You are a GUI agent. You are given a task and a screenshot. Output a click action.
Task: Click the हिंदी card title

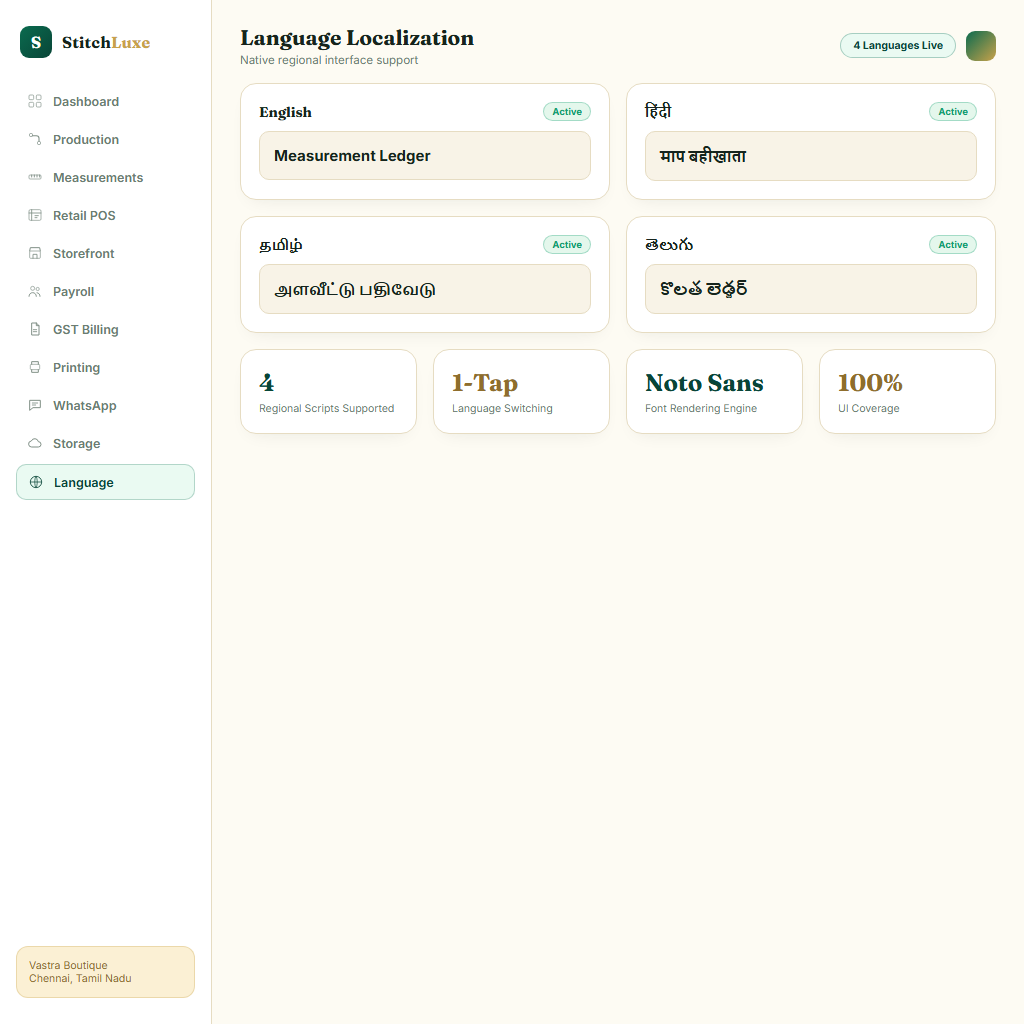coord(658,111)
